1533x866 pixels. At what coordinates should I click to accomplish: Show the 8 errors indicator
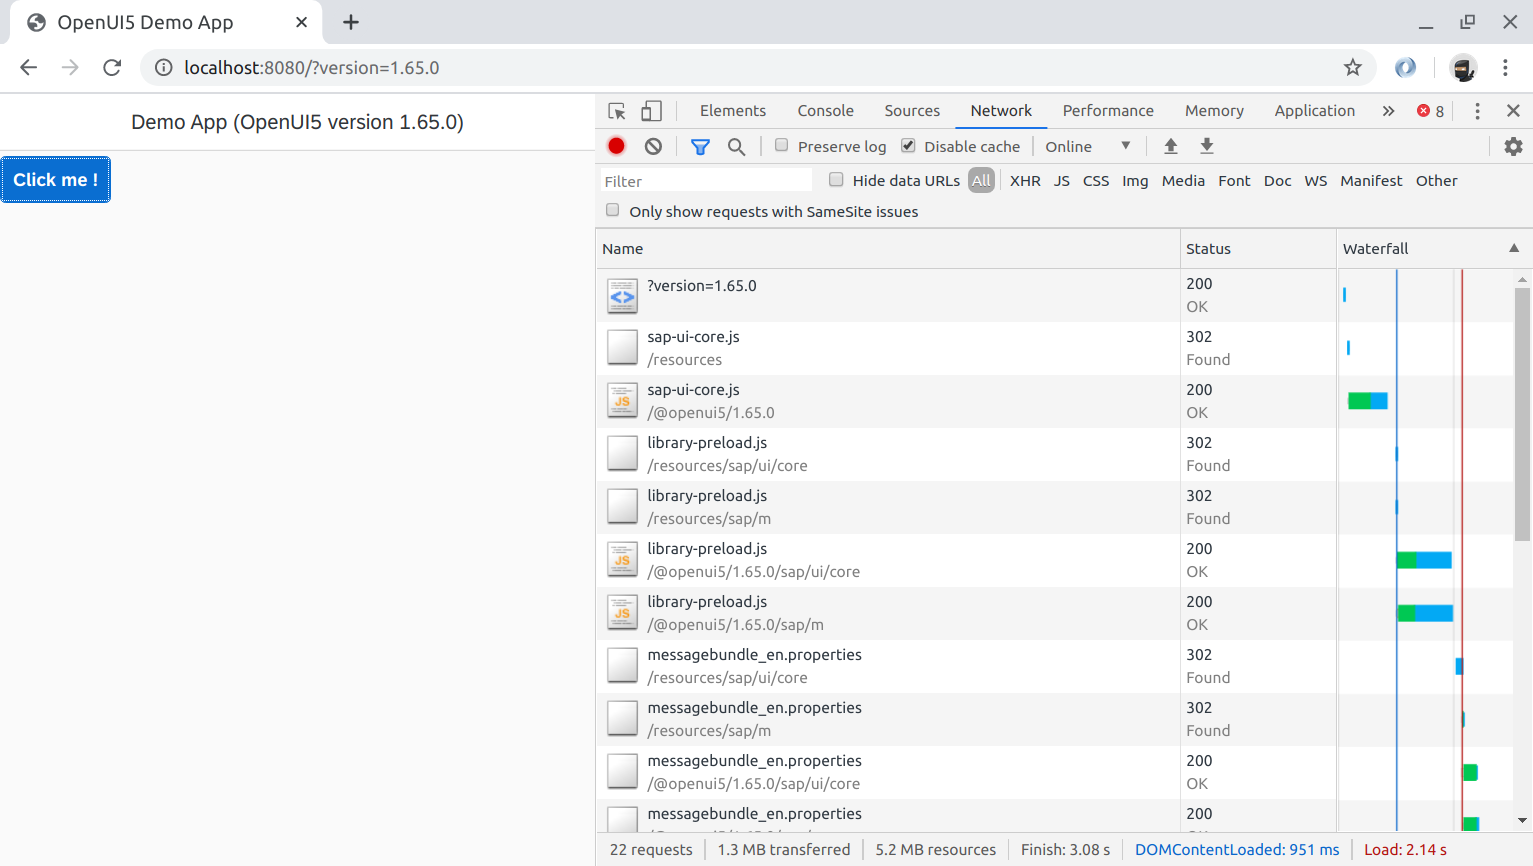point(1430,111)
